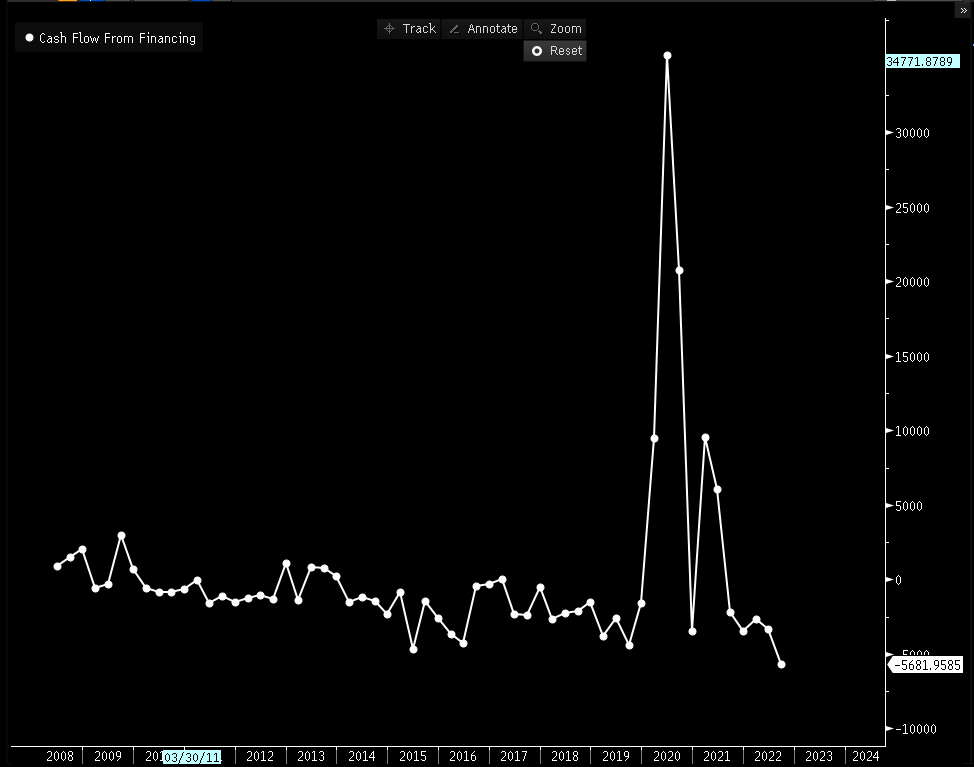Click the 2008 label on the time axis
Screen dimensions: 974x767
[60, 757]
